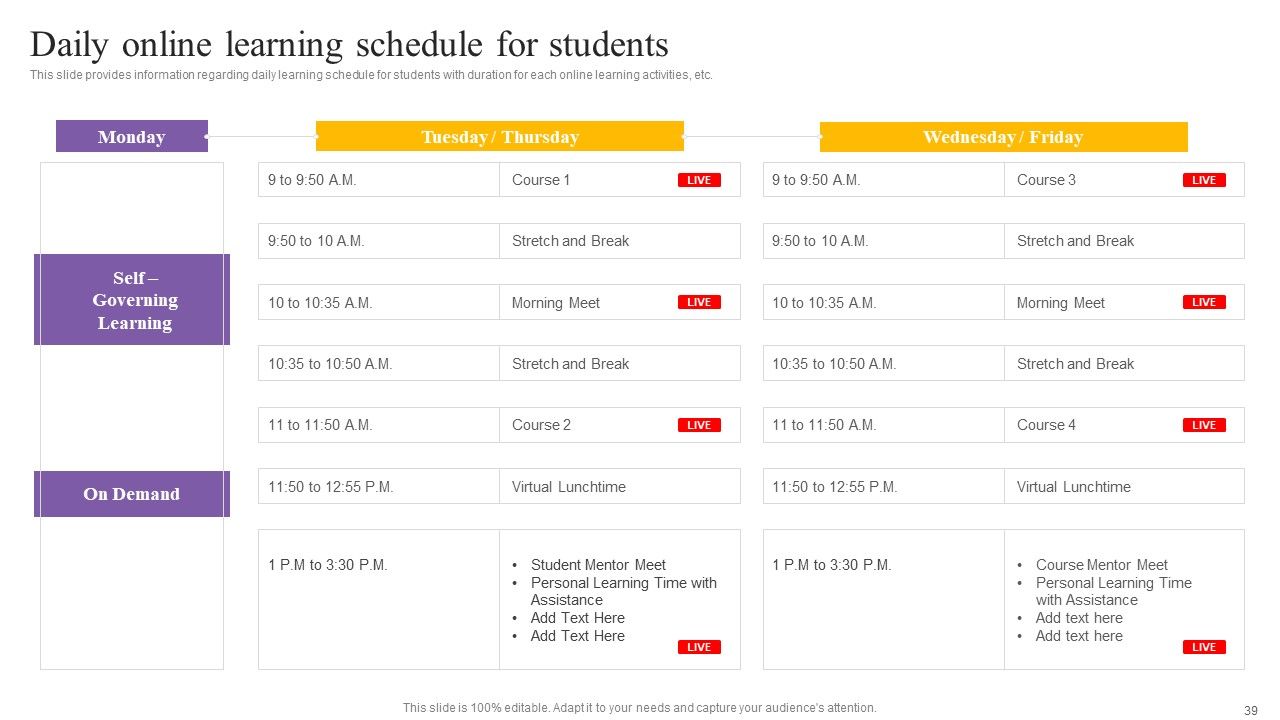Click LIVE badge under Course Mentor Meet list
The width and height of the screenshot is (1280, 720).
tap(1204, 647)
